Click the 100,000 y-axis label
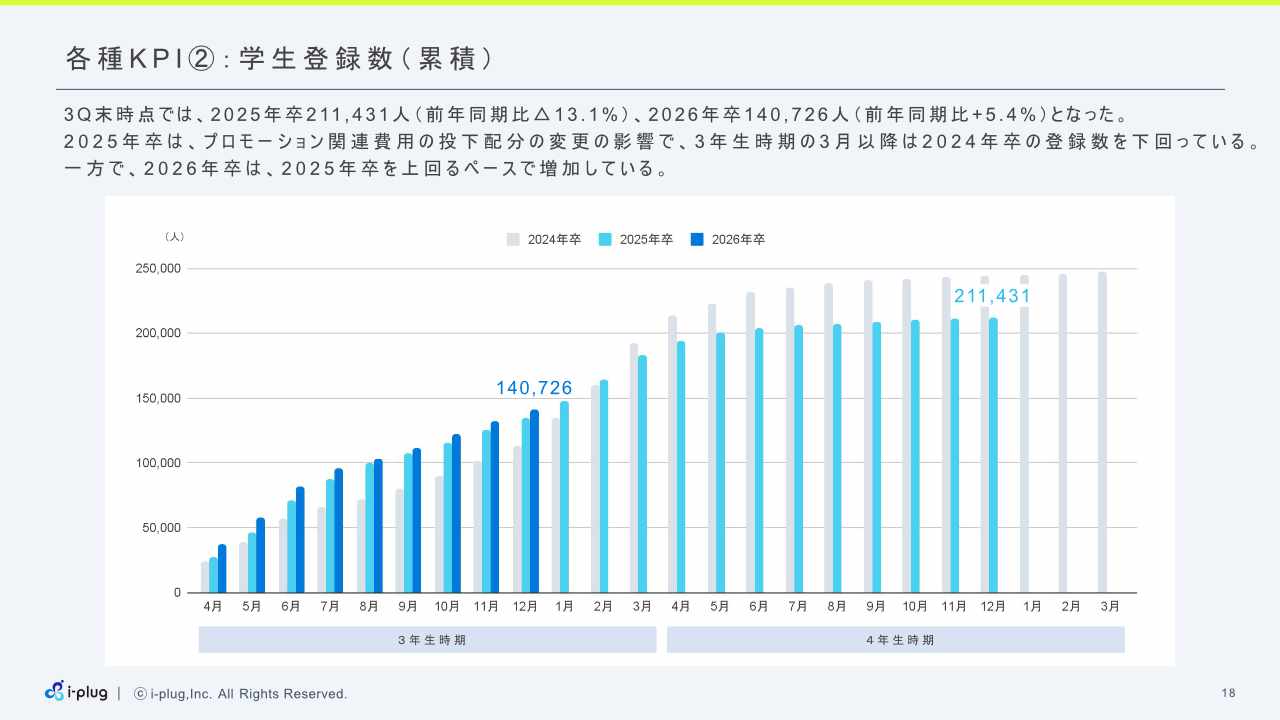The width and height of the screenshot is (1280, 720). (157, 463)
